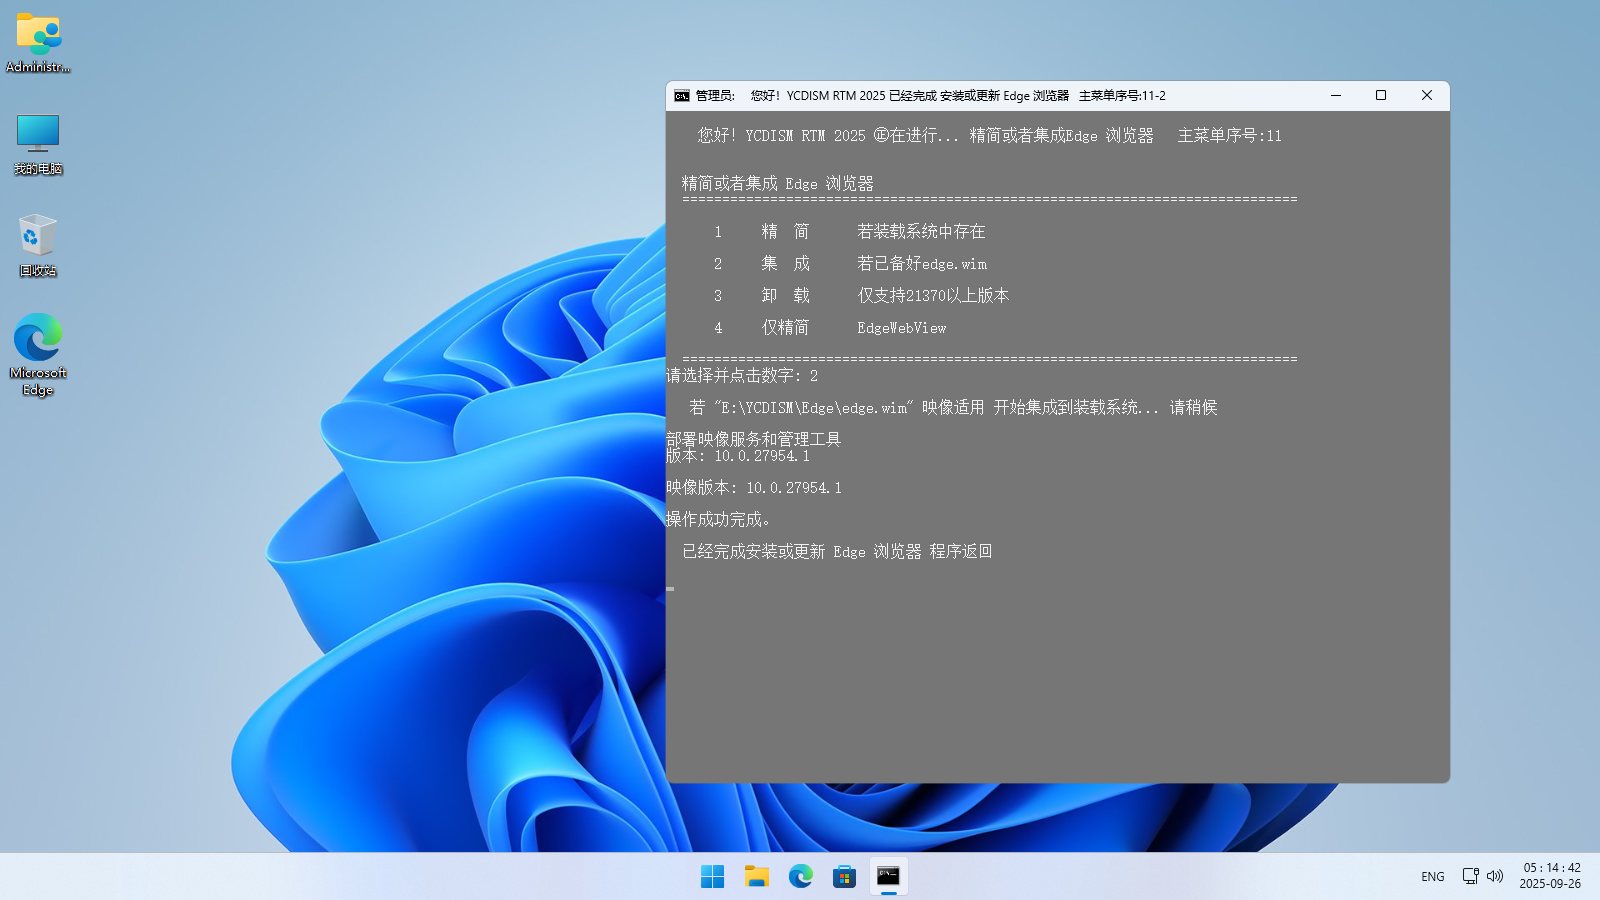The height and width of the screenshot is (900, 1600).
Task: Click the cmd icon in the console title bar
Action: click(x=682, y=96)
